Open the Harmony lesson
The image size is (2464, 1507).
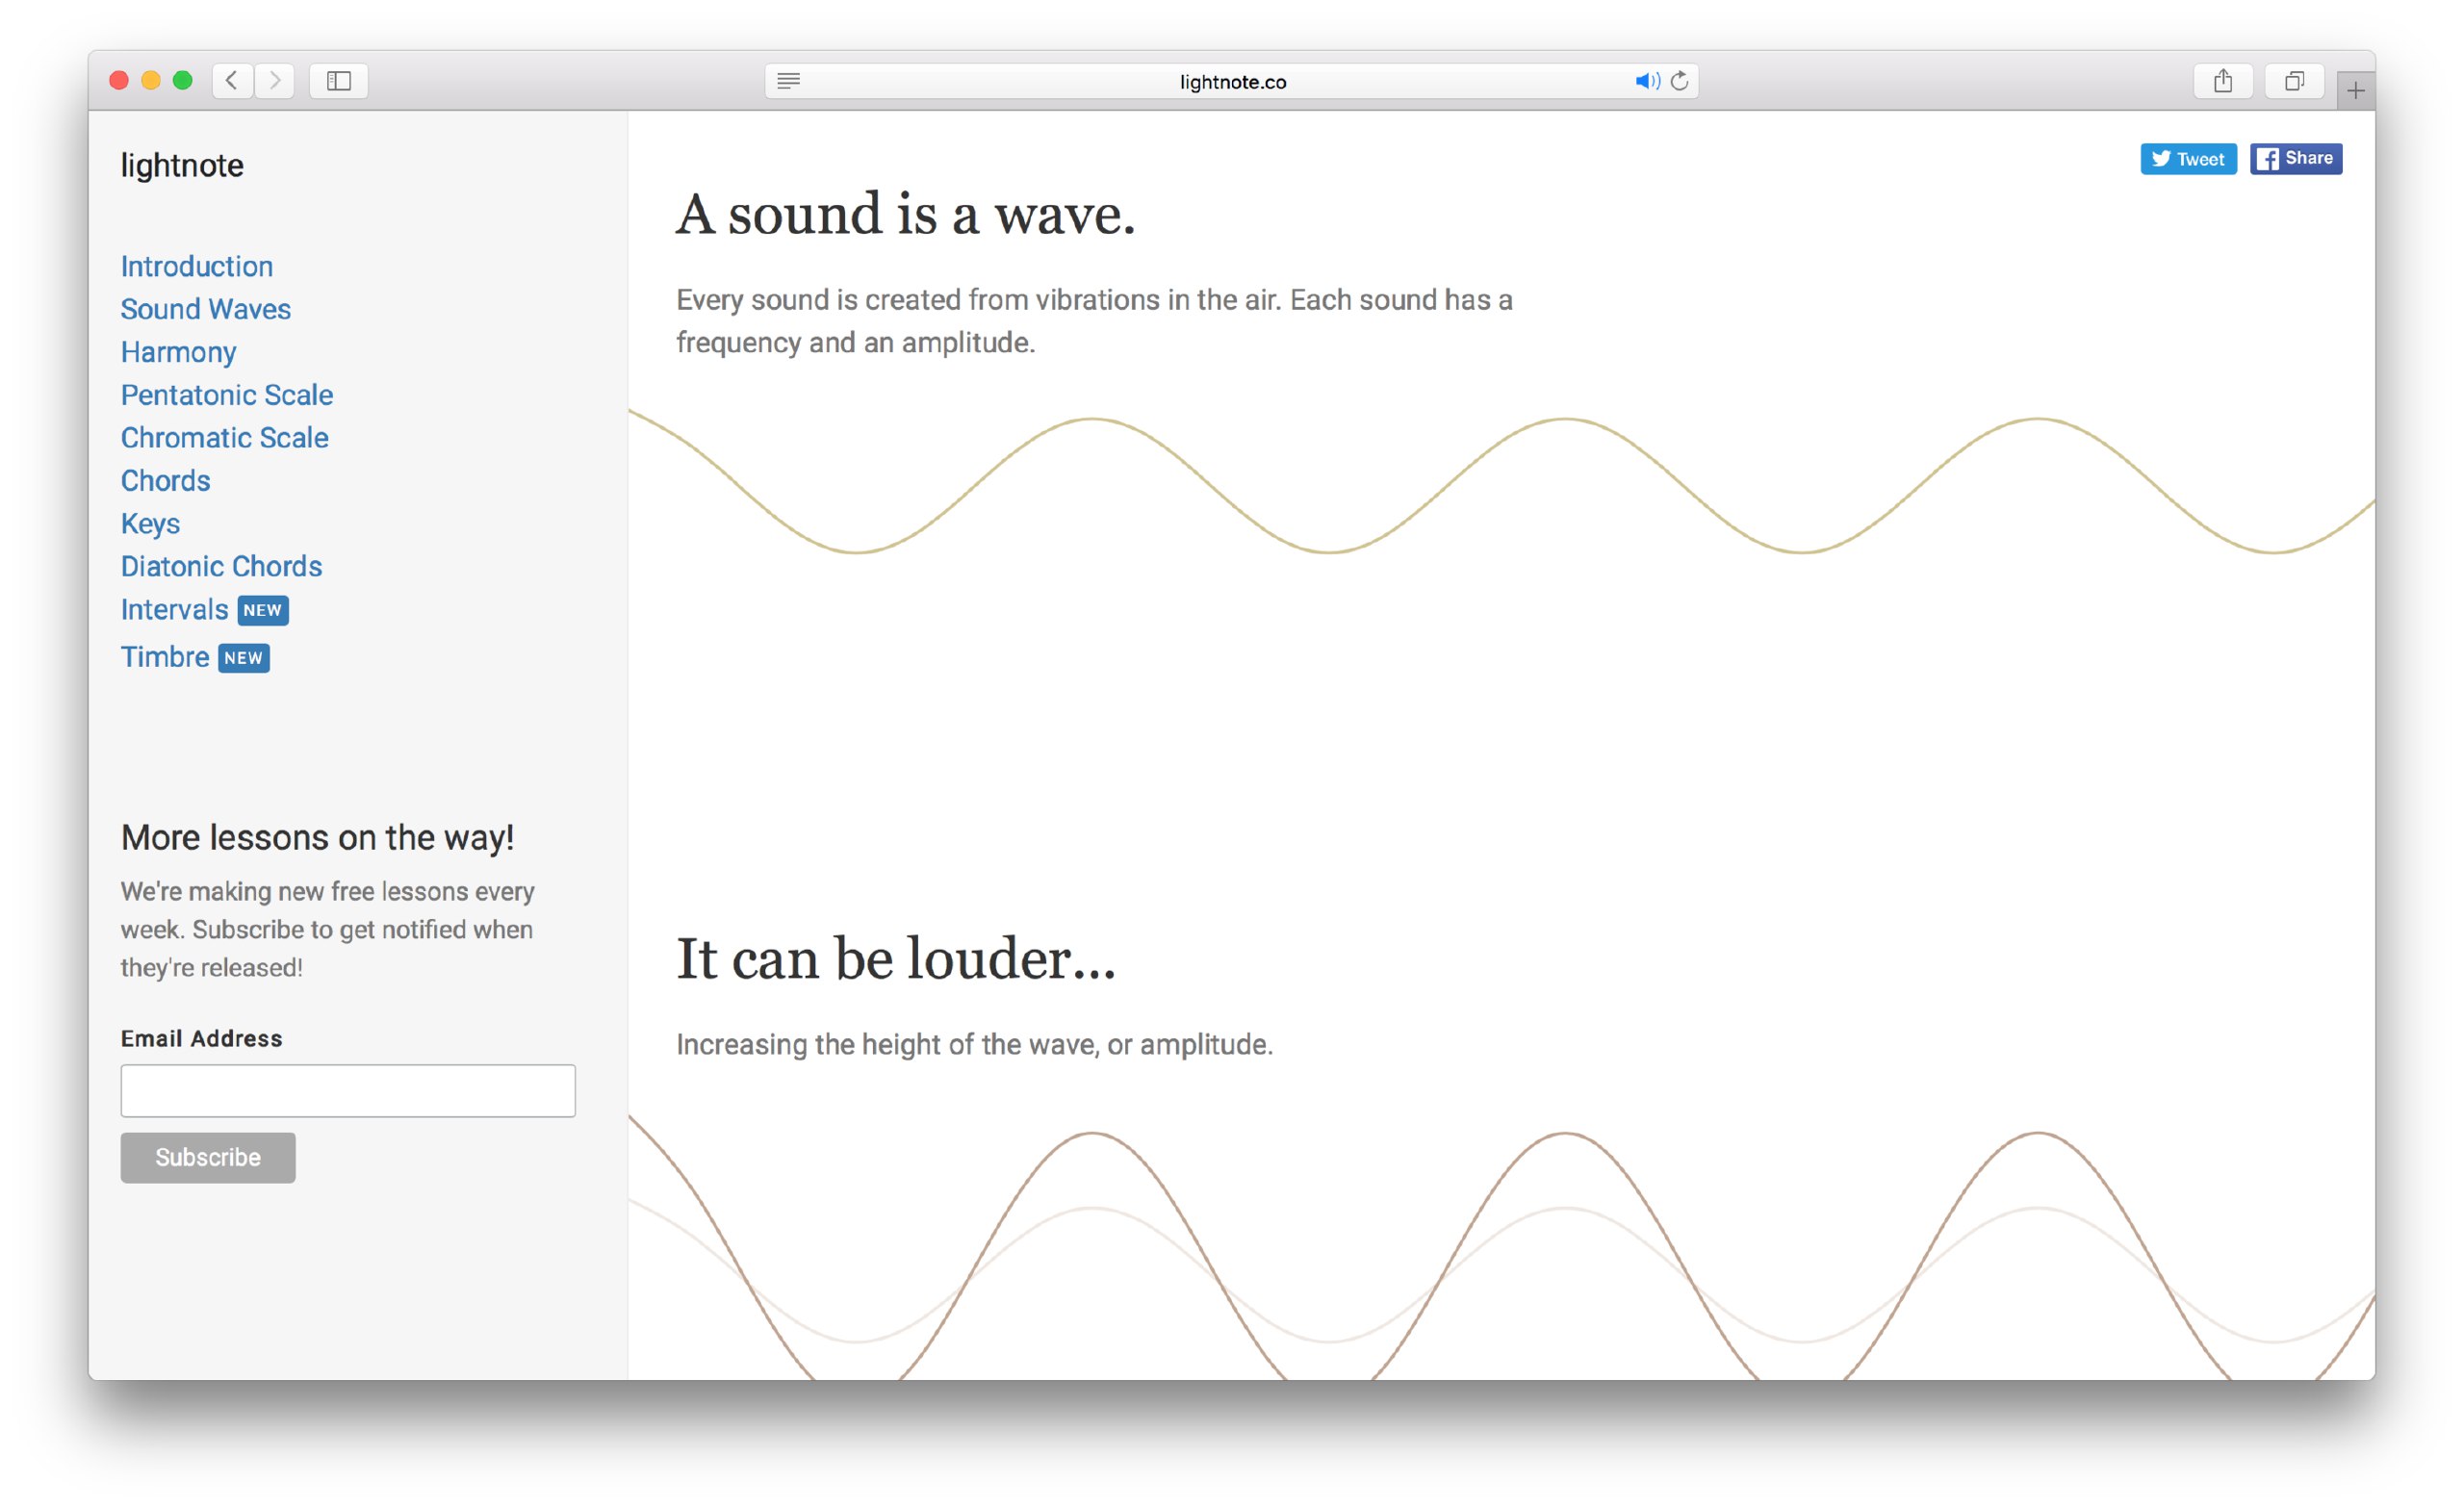coord(179,352)
